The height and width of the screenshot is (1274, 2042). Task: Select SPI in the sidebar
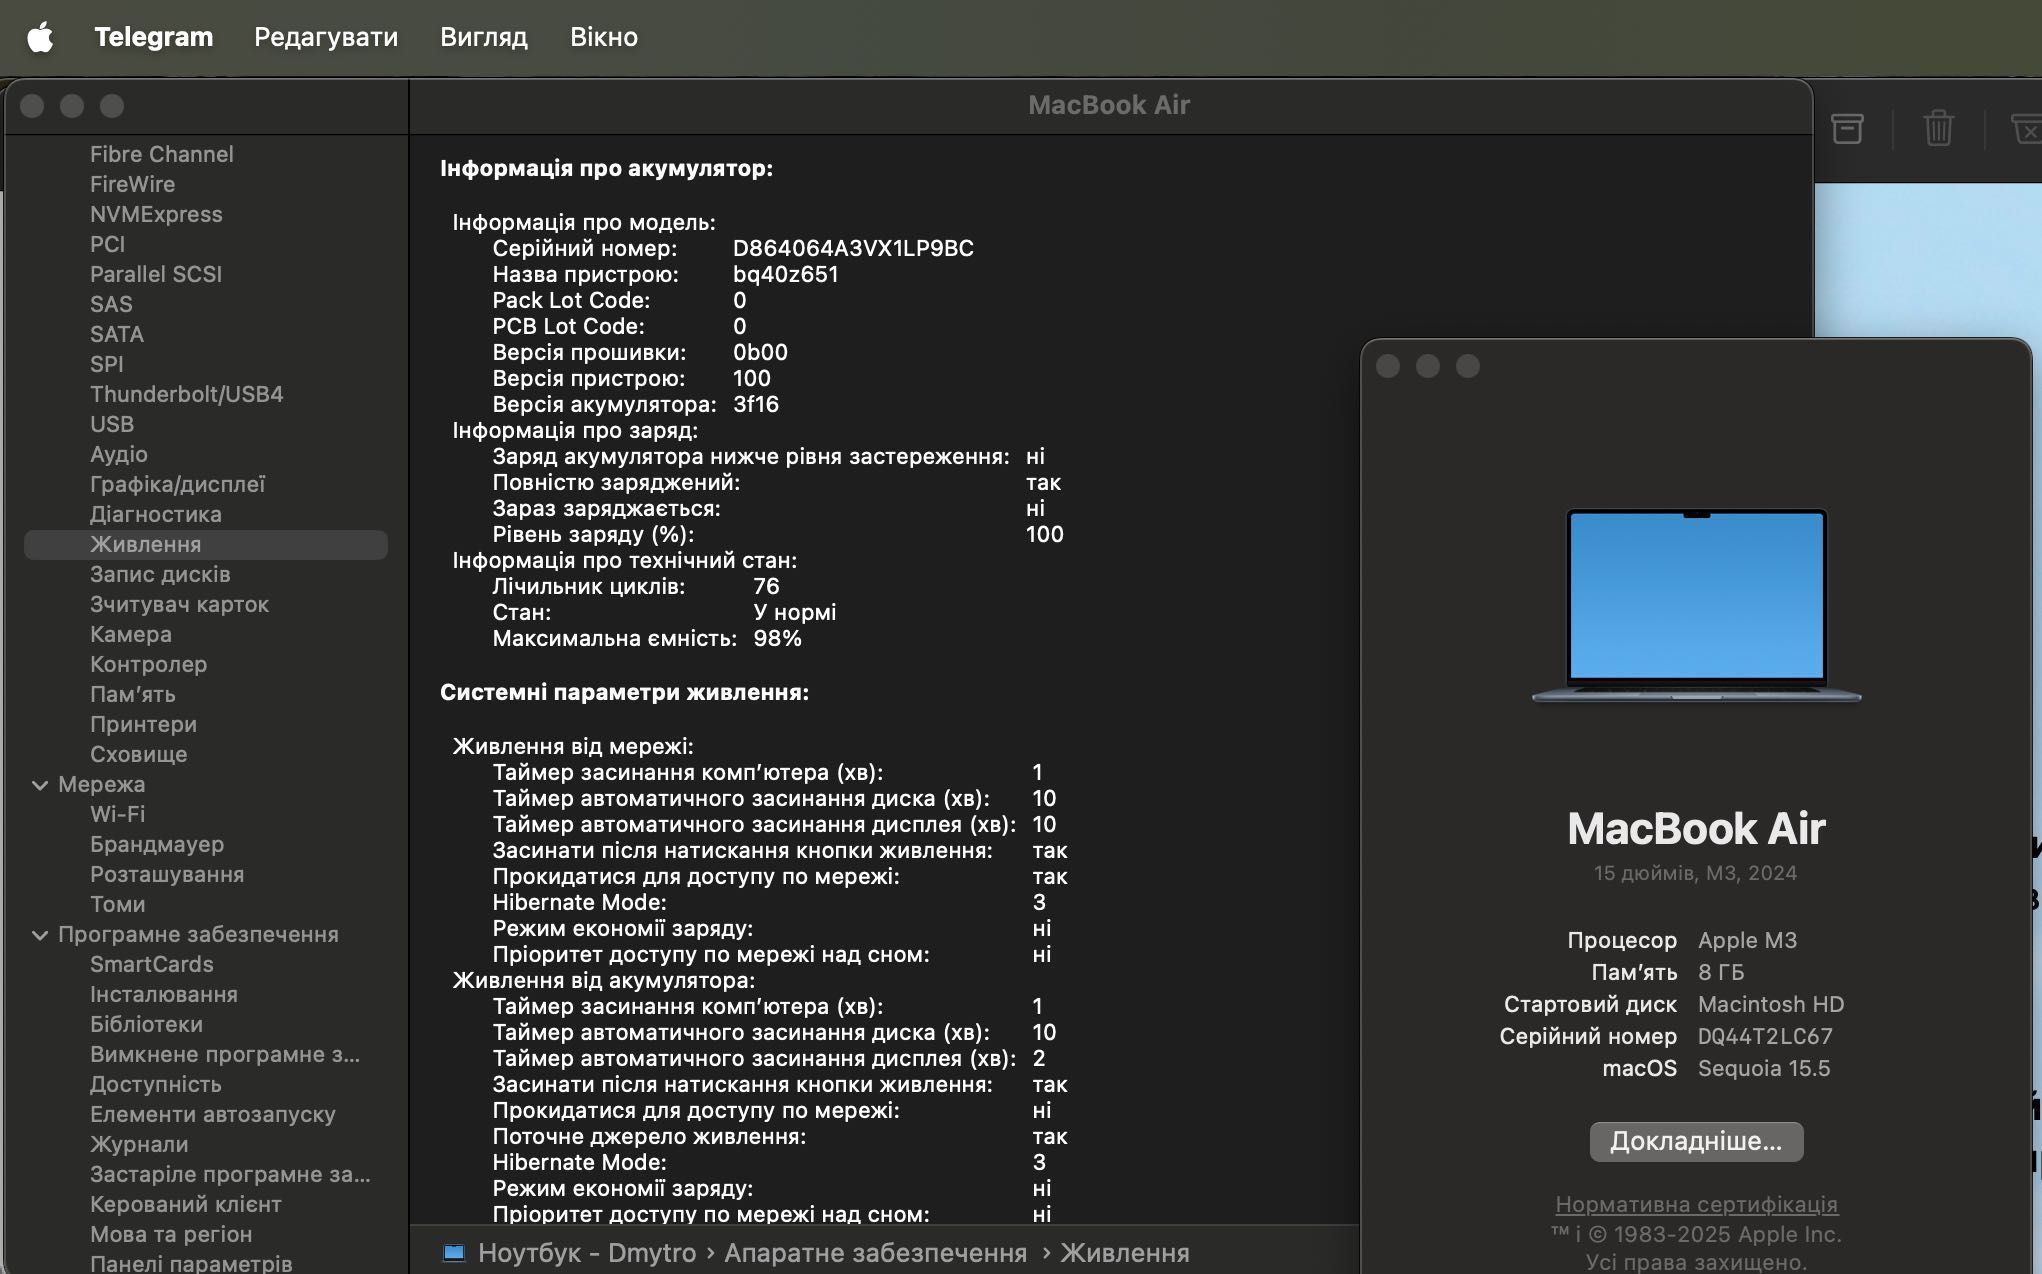click(107, 364)
